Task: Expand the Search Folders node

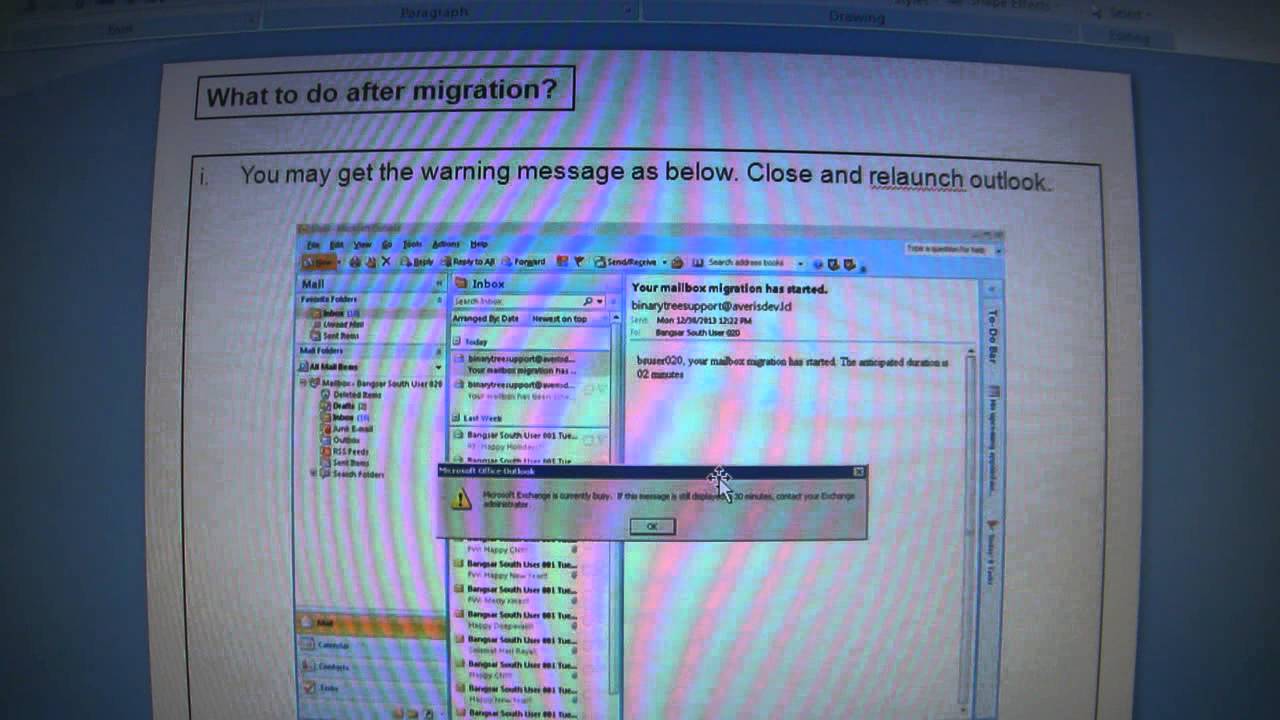Action: [313, 474]
